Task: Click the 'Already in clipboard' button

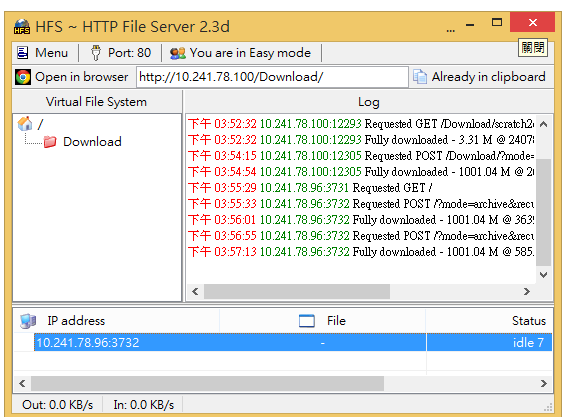Action: pyautogui.click(x=480, y=77)
